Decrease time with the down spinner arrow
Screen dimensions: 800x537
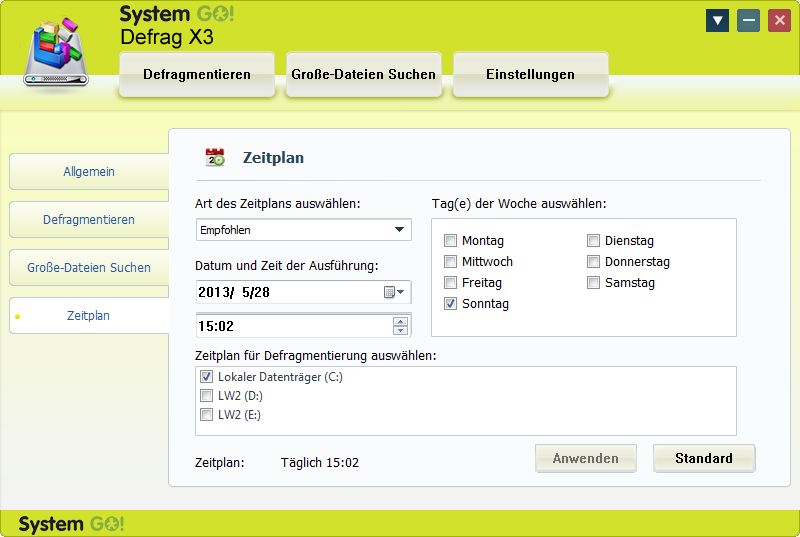click(x=401, y=330)
